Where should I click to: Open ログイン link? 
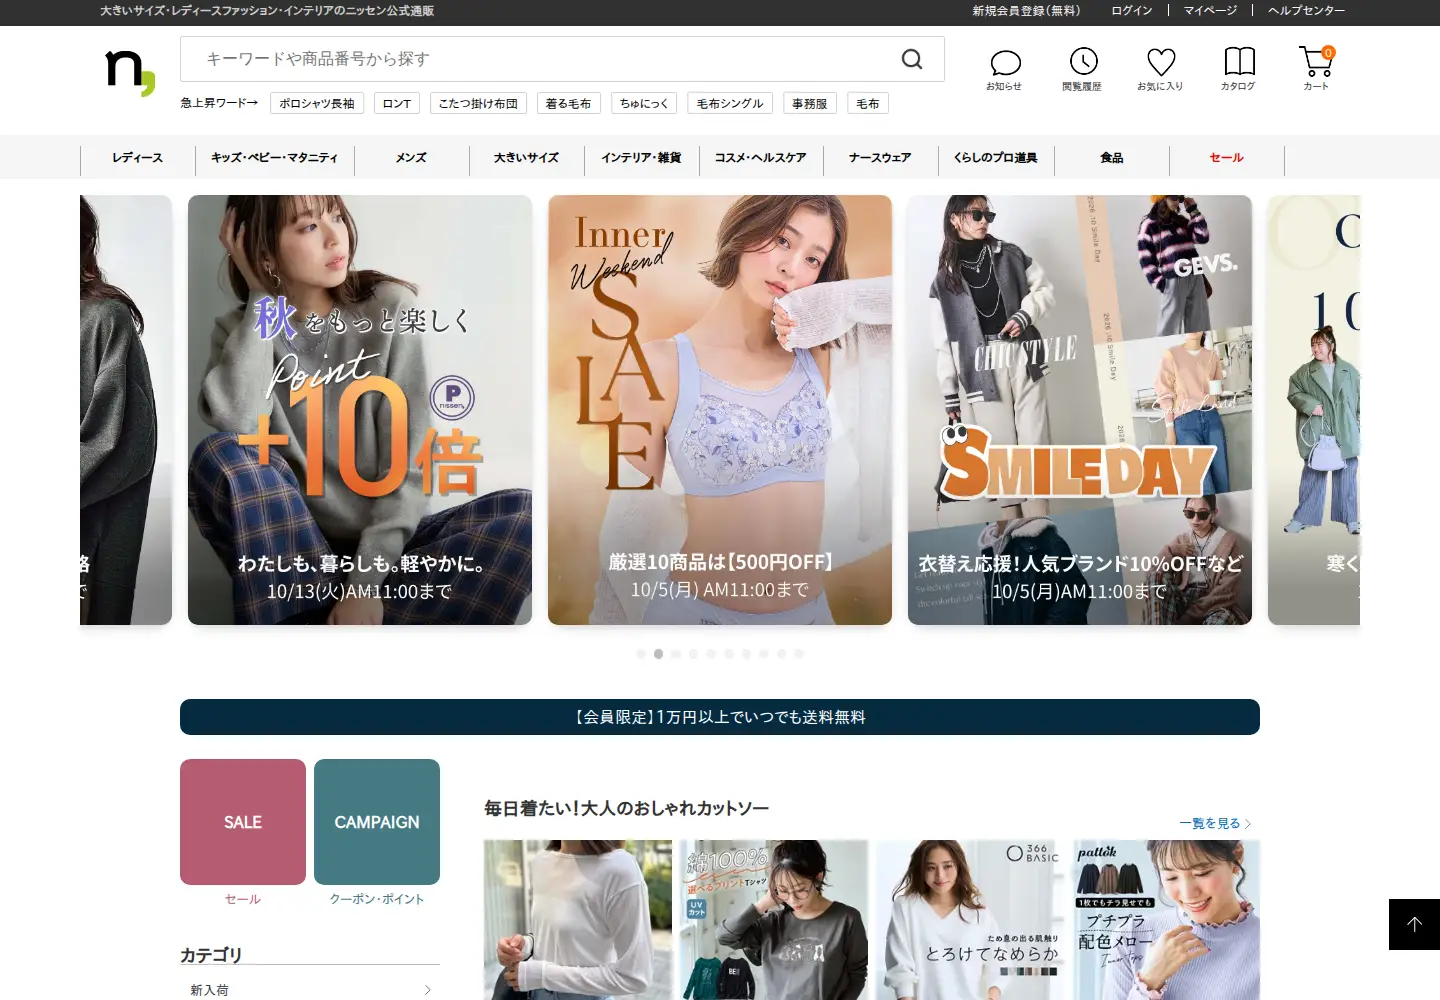point(1132,11)
